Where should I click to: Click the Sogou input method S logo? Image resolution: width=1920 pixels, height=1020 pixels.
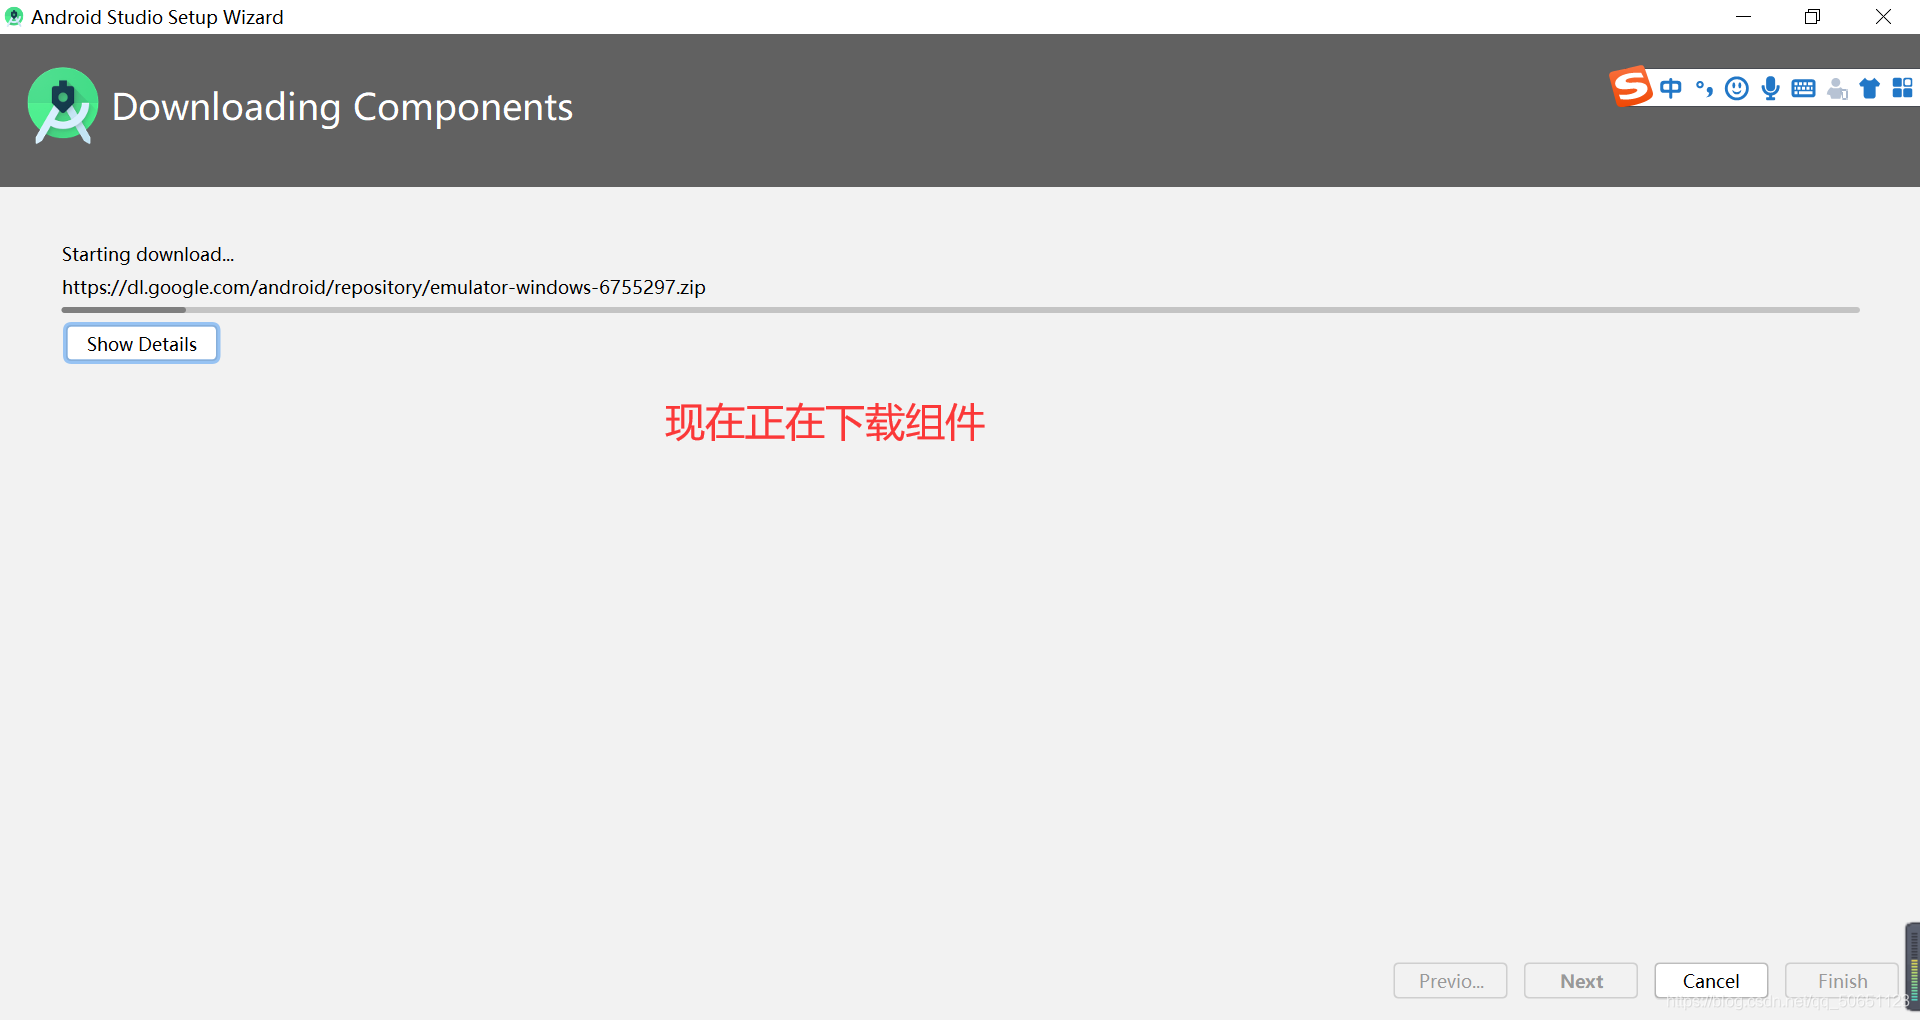[1630, 87]
